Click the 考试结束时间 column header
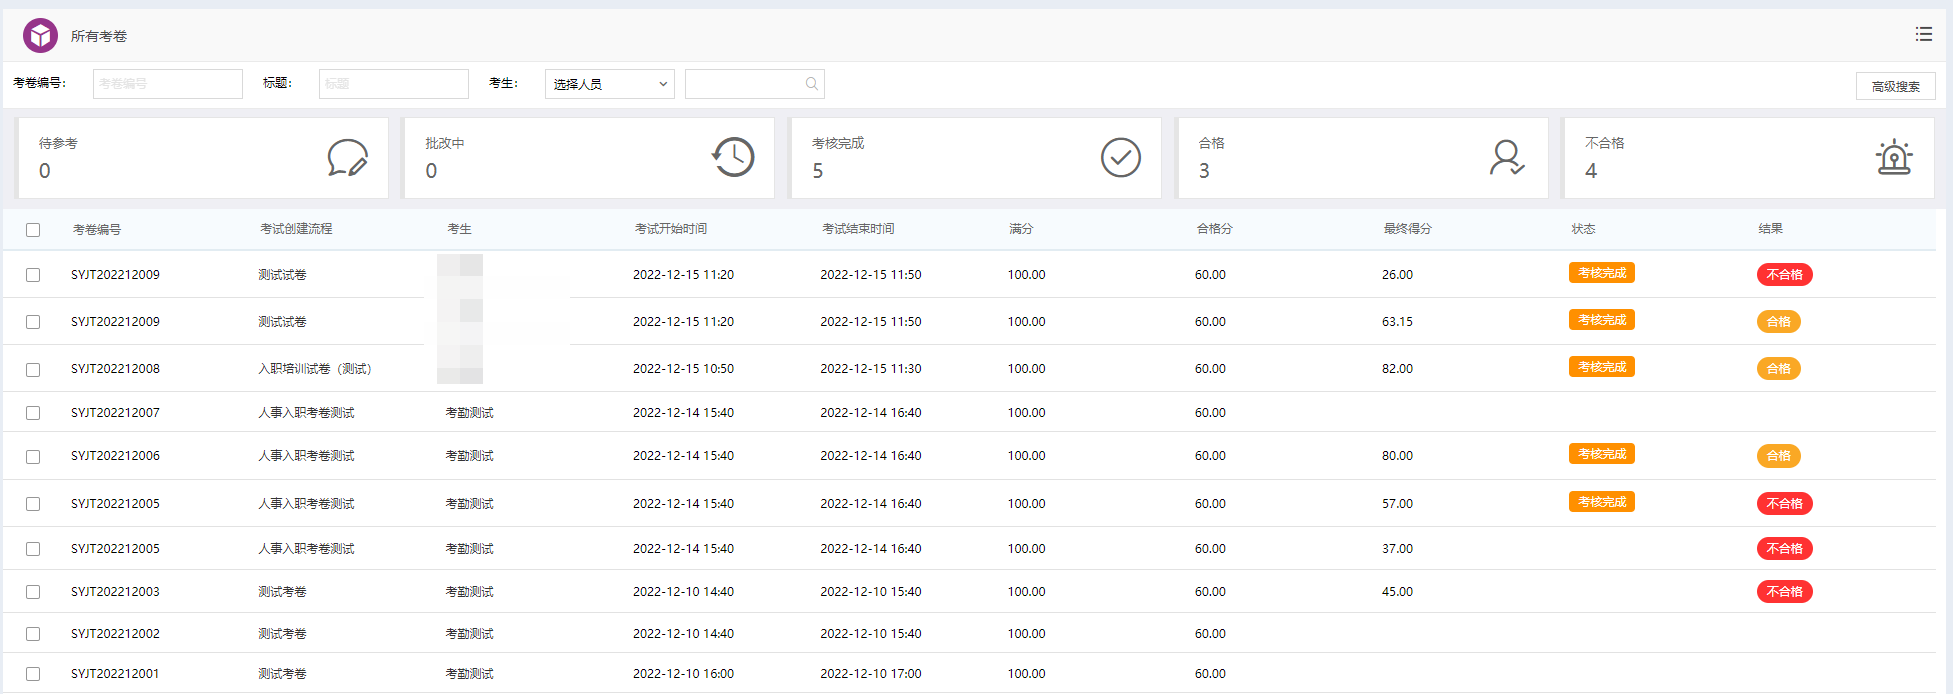The image size is (1953, 694). [x=858, y=229]
